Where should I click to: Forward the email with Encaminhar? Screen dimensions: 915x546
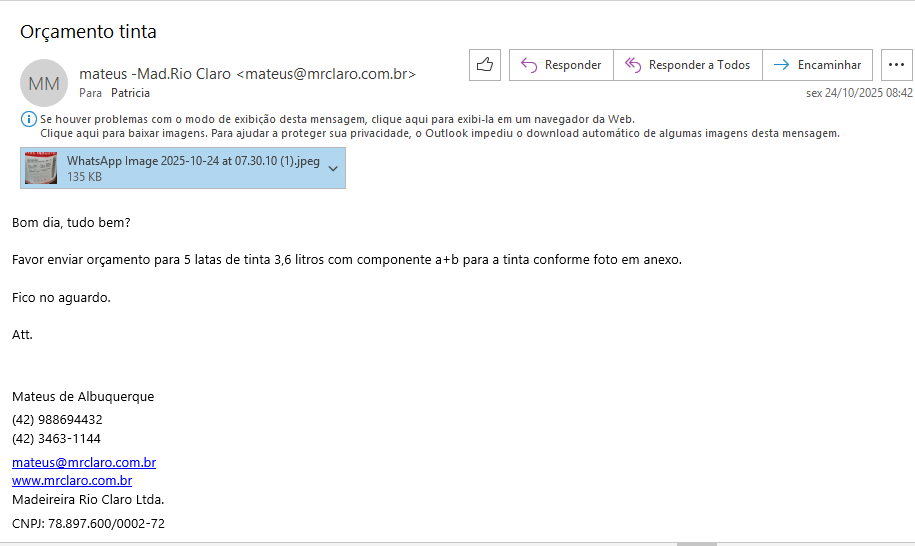(817, 65)
